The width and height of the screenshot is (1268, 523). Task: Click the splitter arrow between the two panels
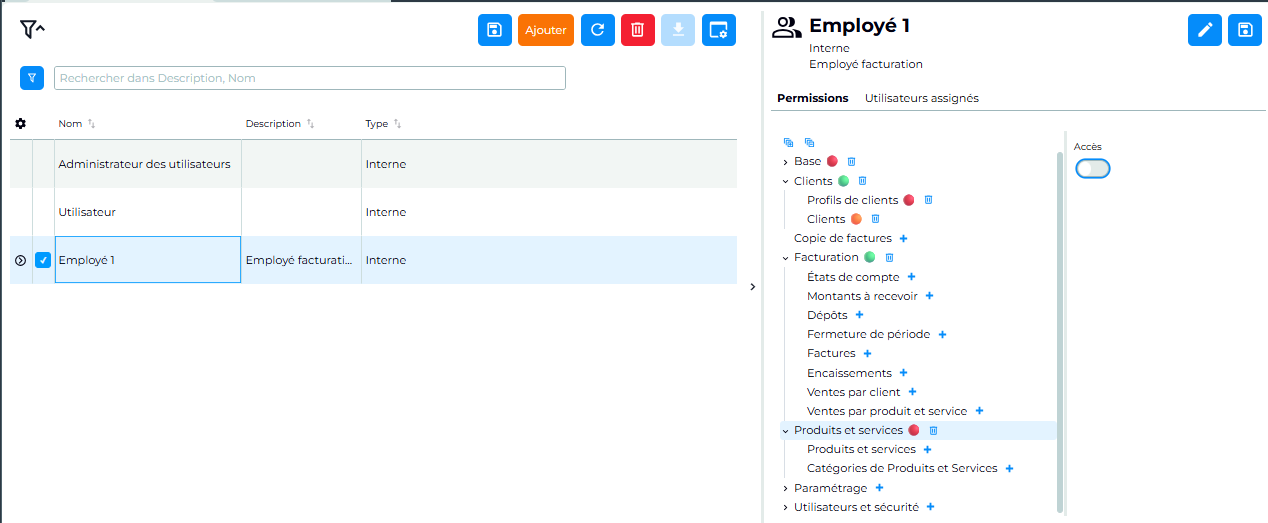752,287
